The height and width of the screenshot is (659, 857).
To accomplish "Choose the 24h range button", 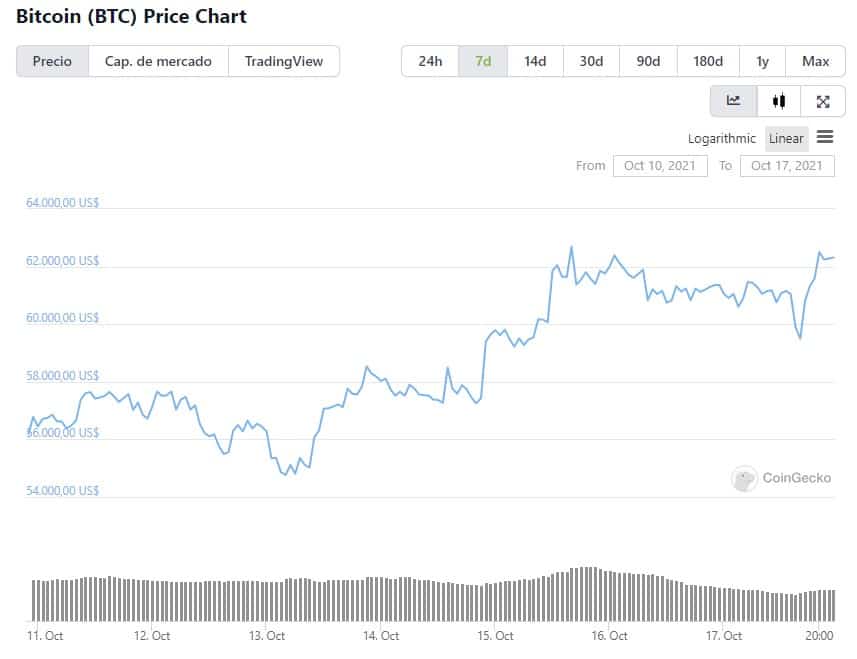I will [x=430, y=61].
